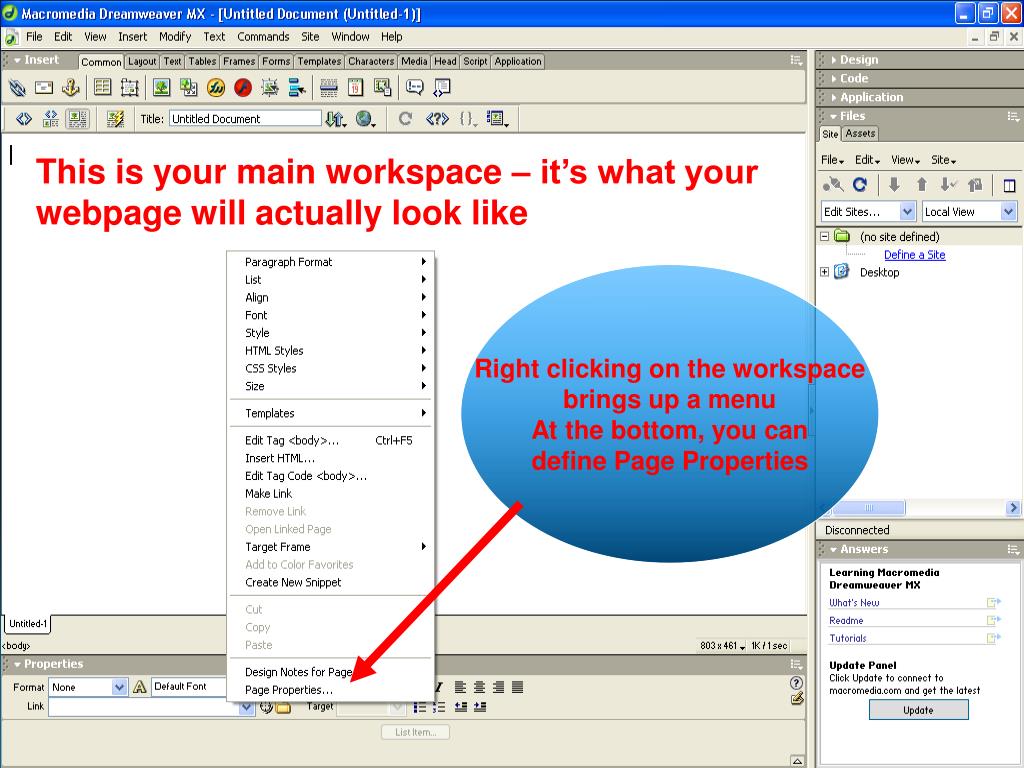1024x768 pixels.
Task: Open the Assets tab in Files panel
Action: [860, 133]
